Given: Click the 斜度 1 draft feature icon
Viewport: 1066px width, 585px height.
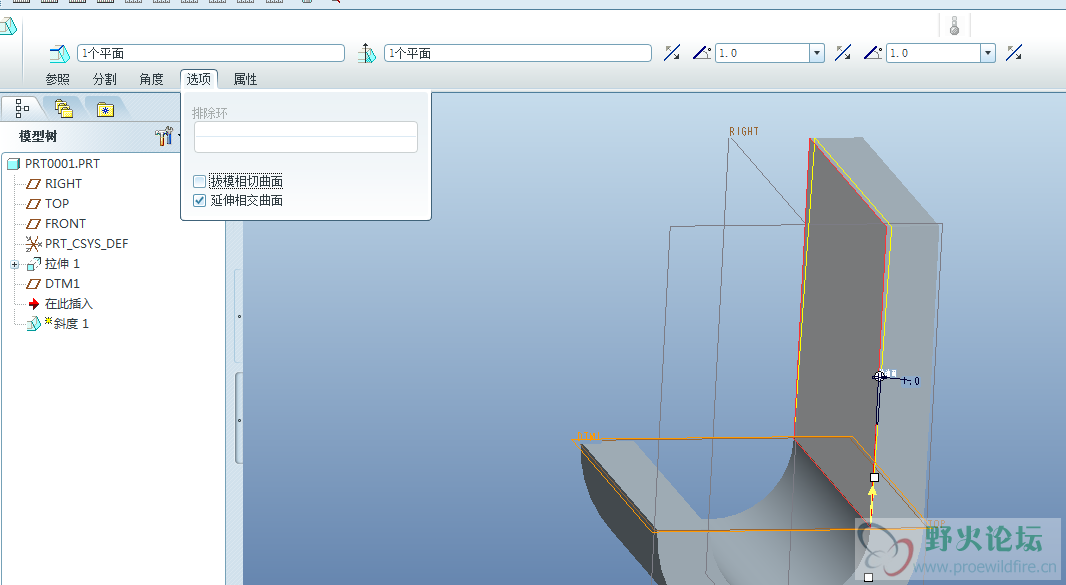Looking at the screenshot, I should pos(33,324).
